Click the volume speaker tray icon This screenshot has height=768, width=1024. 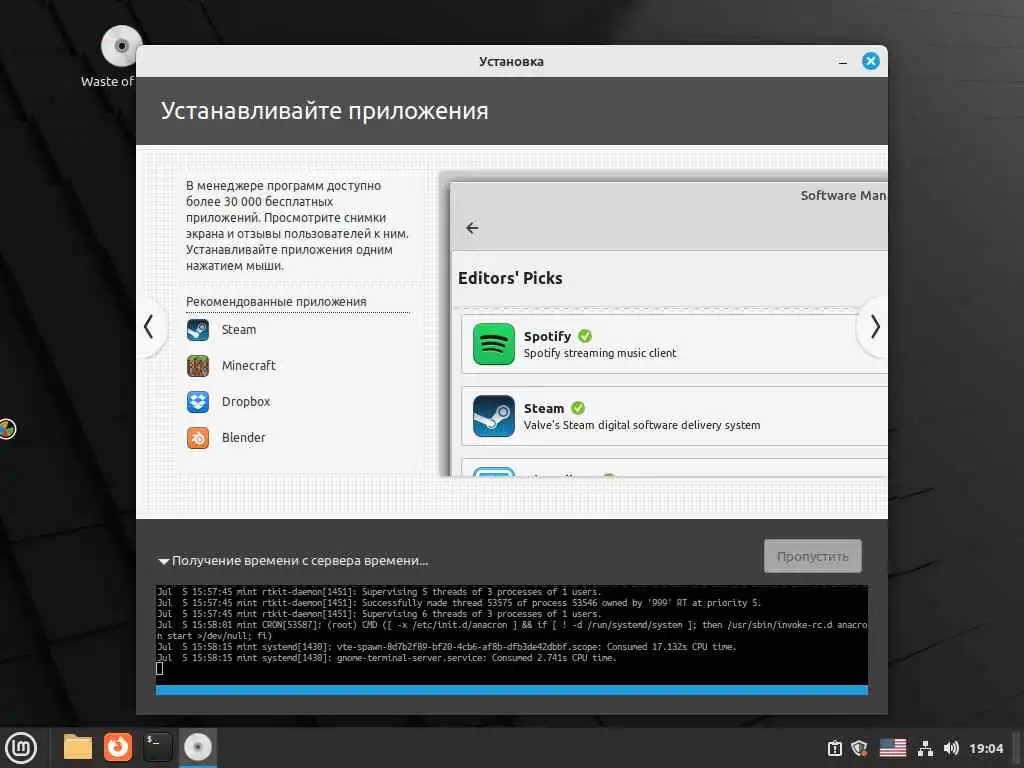pos(951,748)
